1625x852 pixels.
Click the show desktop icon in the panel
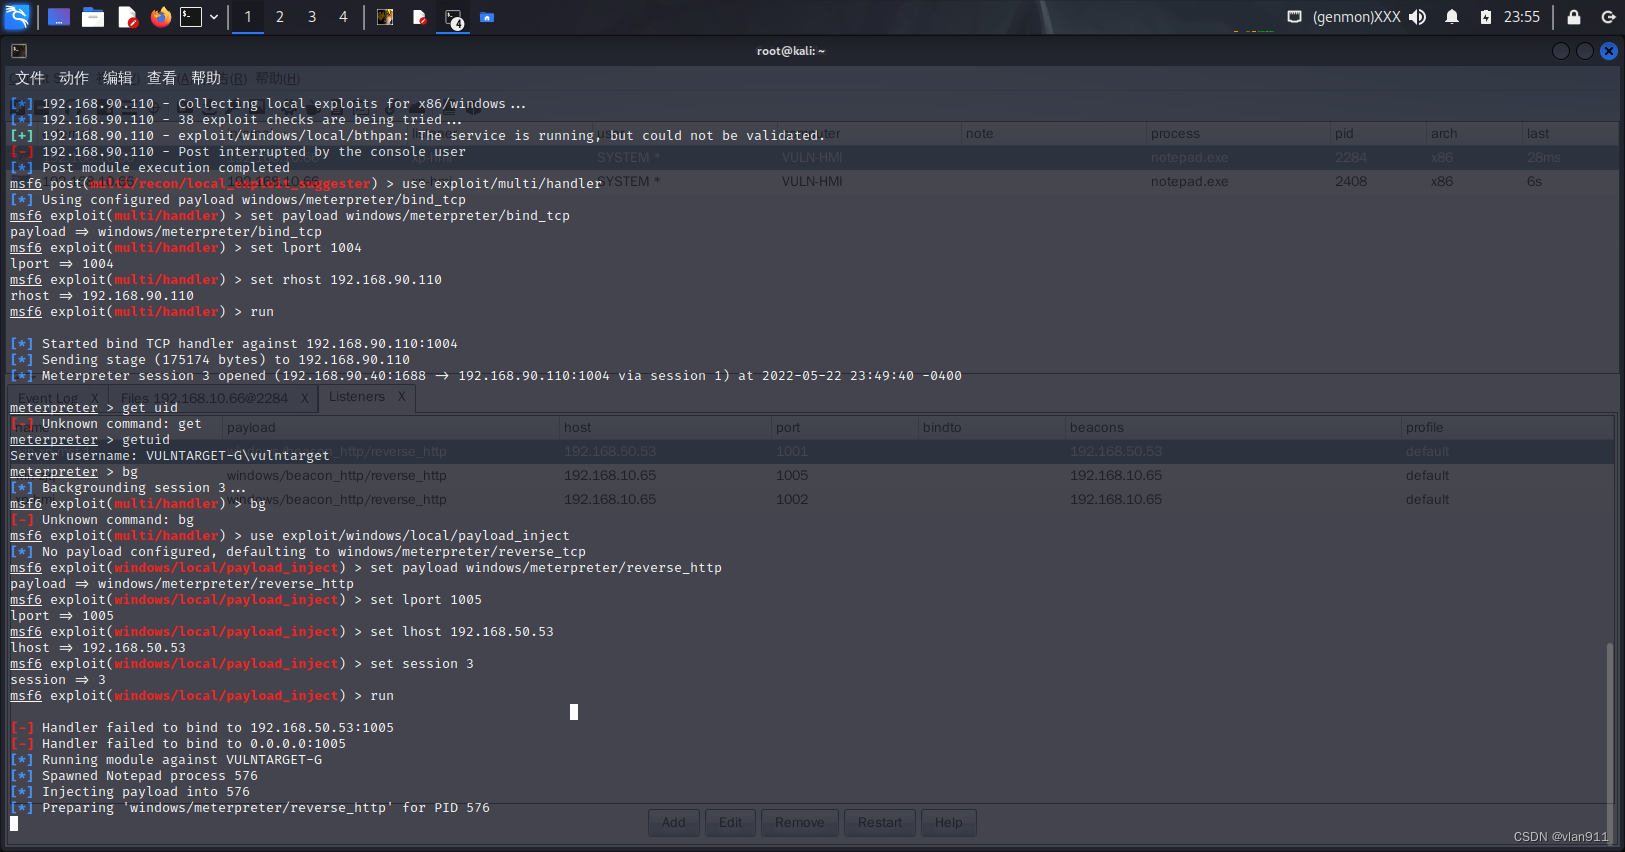[x=59, y=17]
